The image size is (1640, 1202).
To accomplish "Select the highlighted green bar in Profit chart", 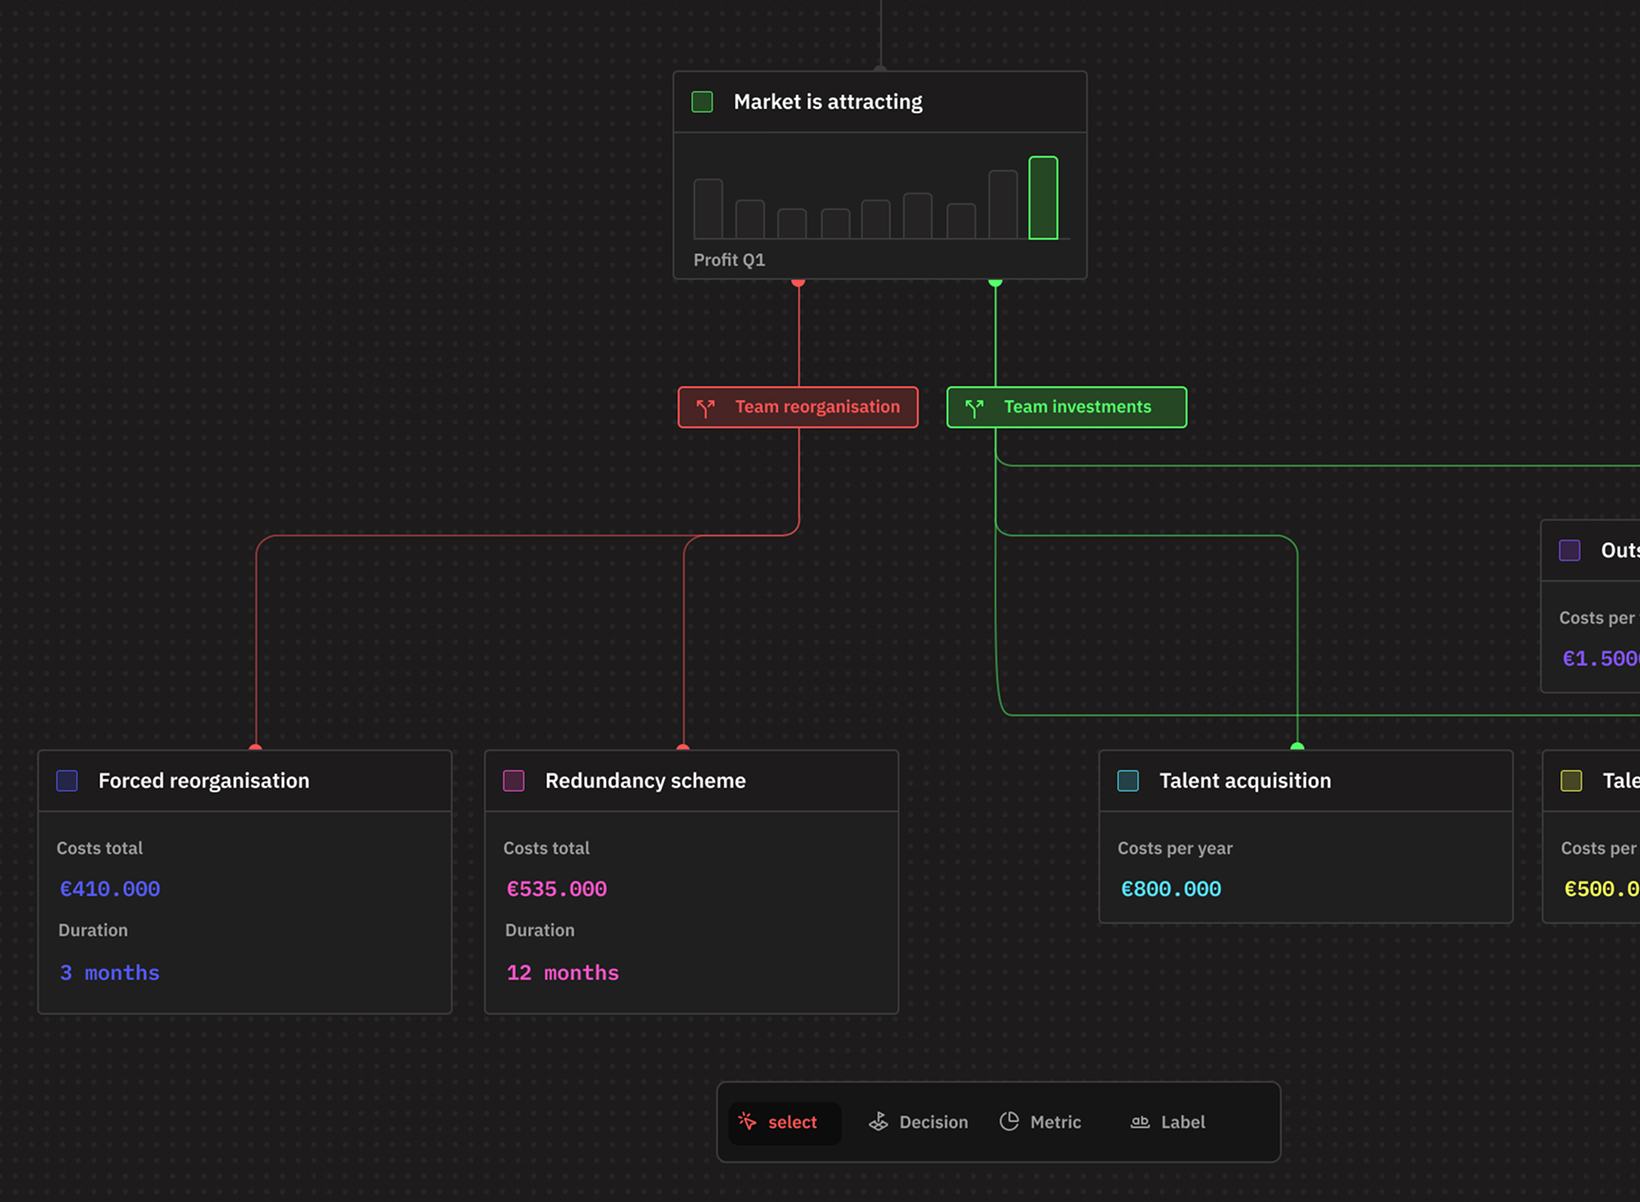I will pyautogui.click(x=1043, y=198).
